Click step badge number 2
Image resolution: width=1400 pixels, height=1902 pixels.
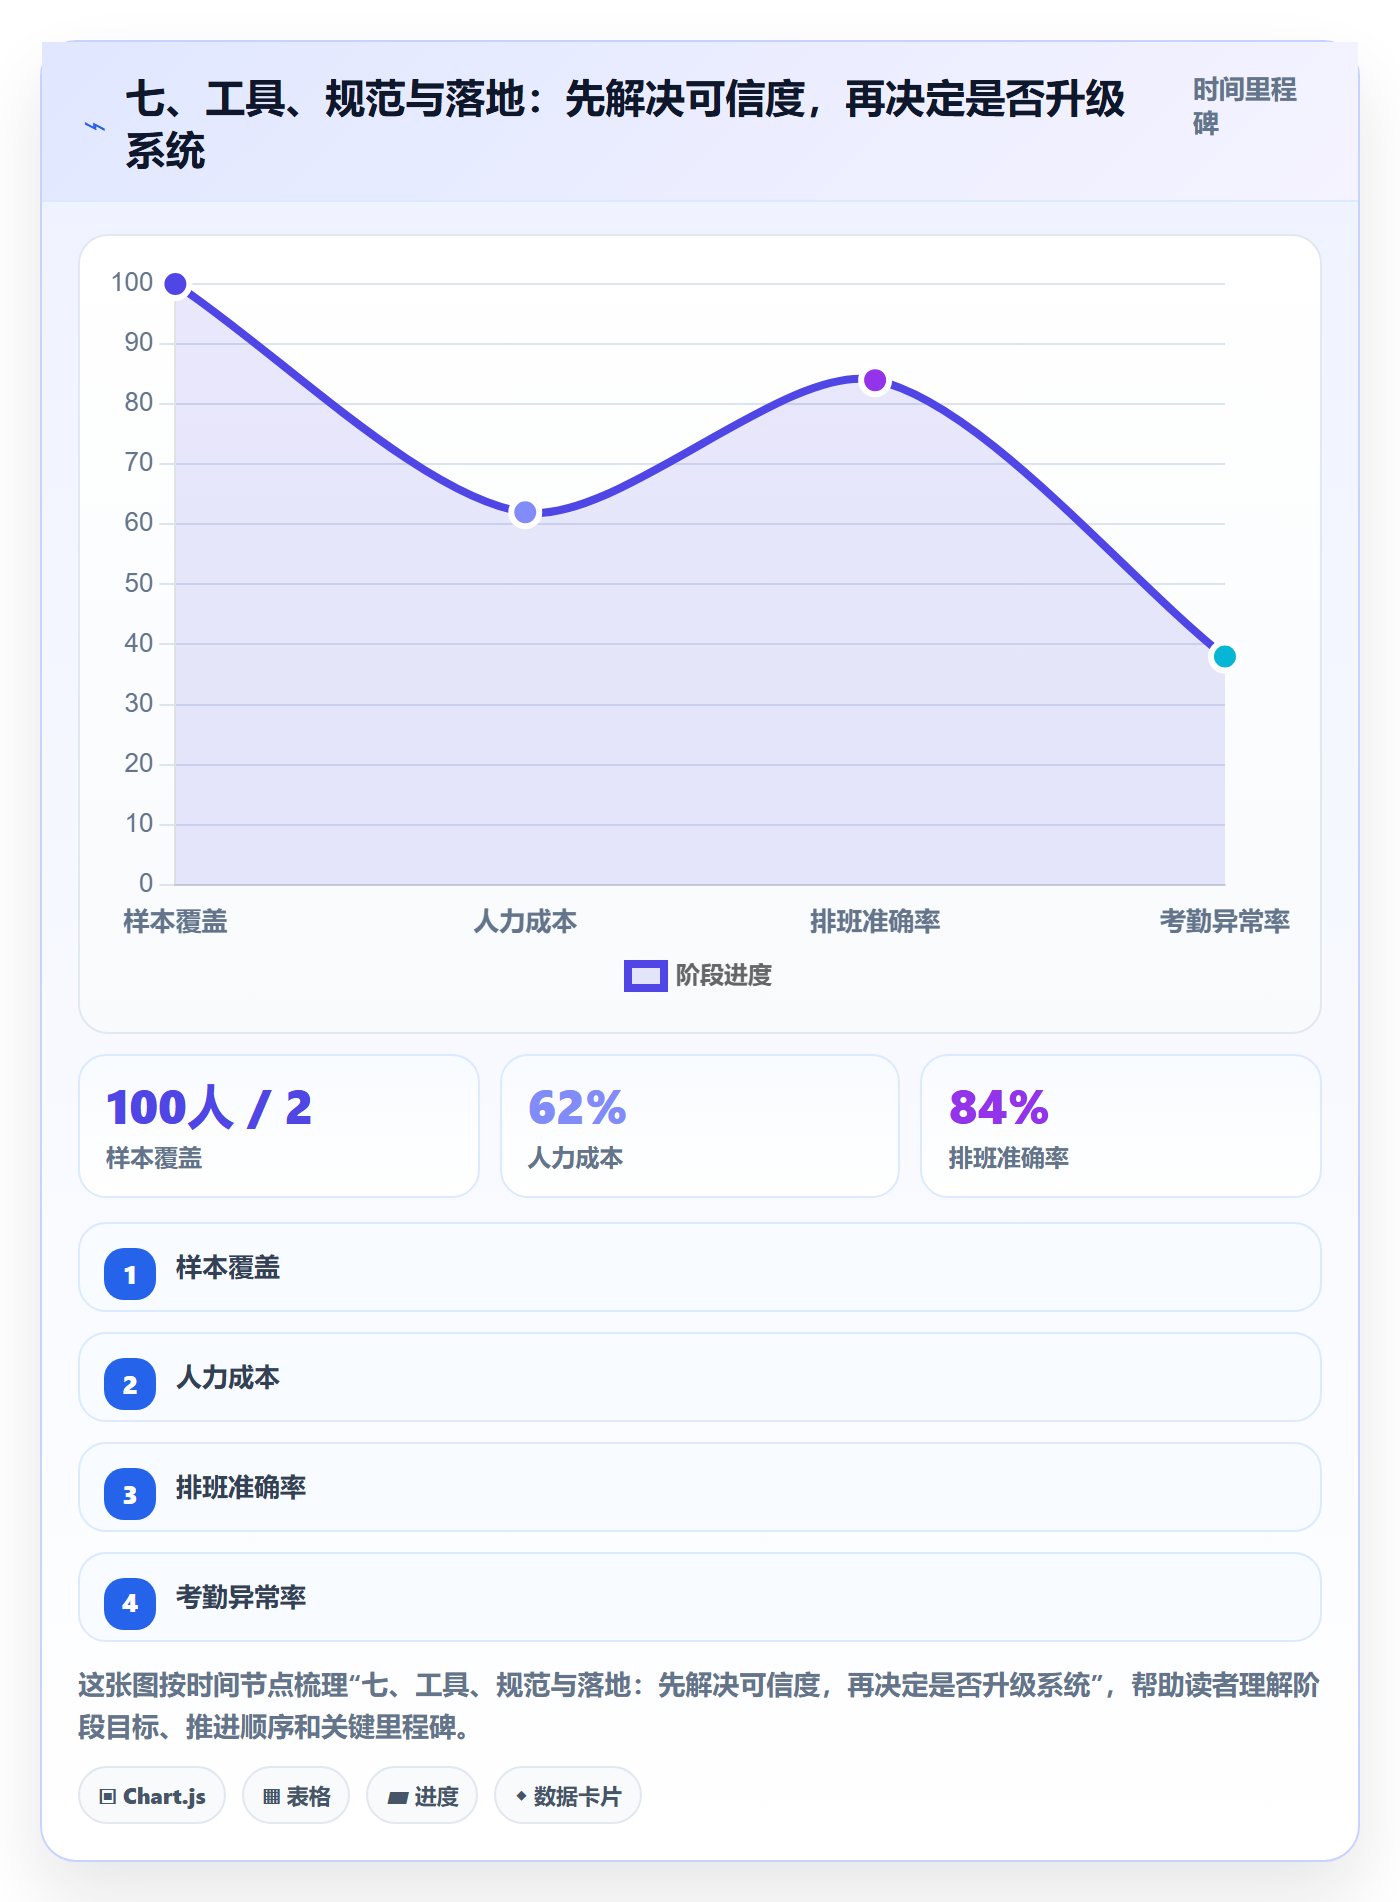pos(130,1384)
